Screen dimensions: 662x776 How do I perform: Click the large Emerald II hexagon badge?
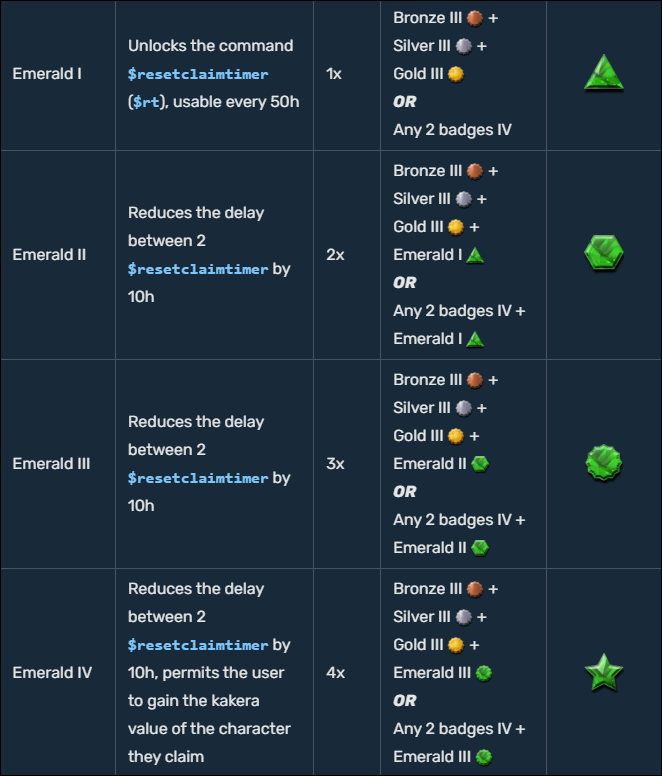(x=604, y=254)
